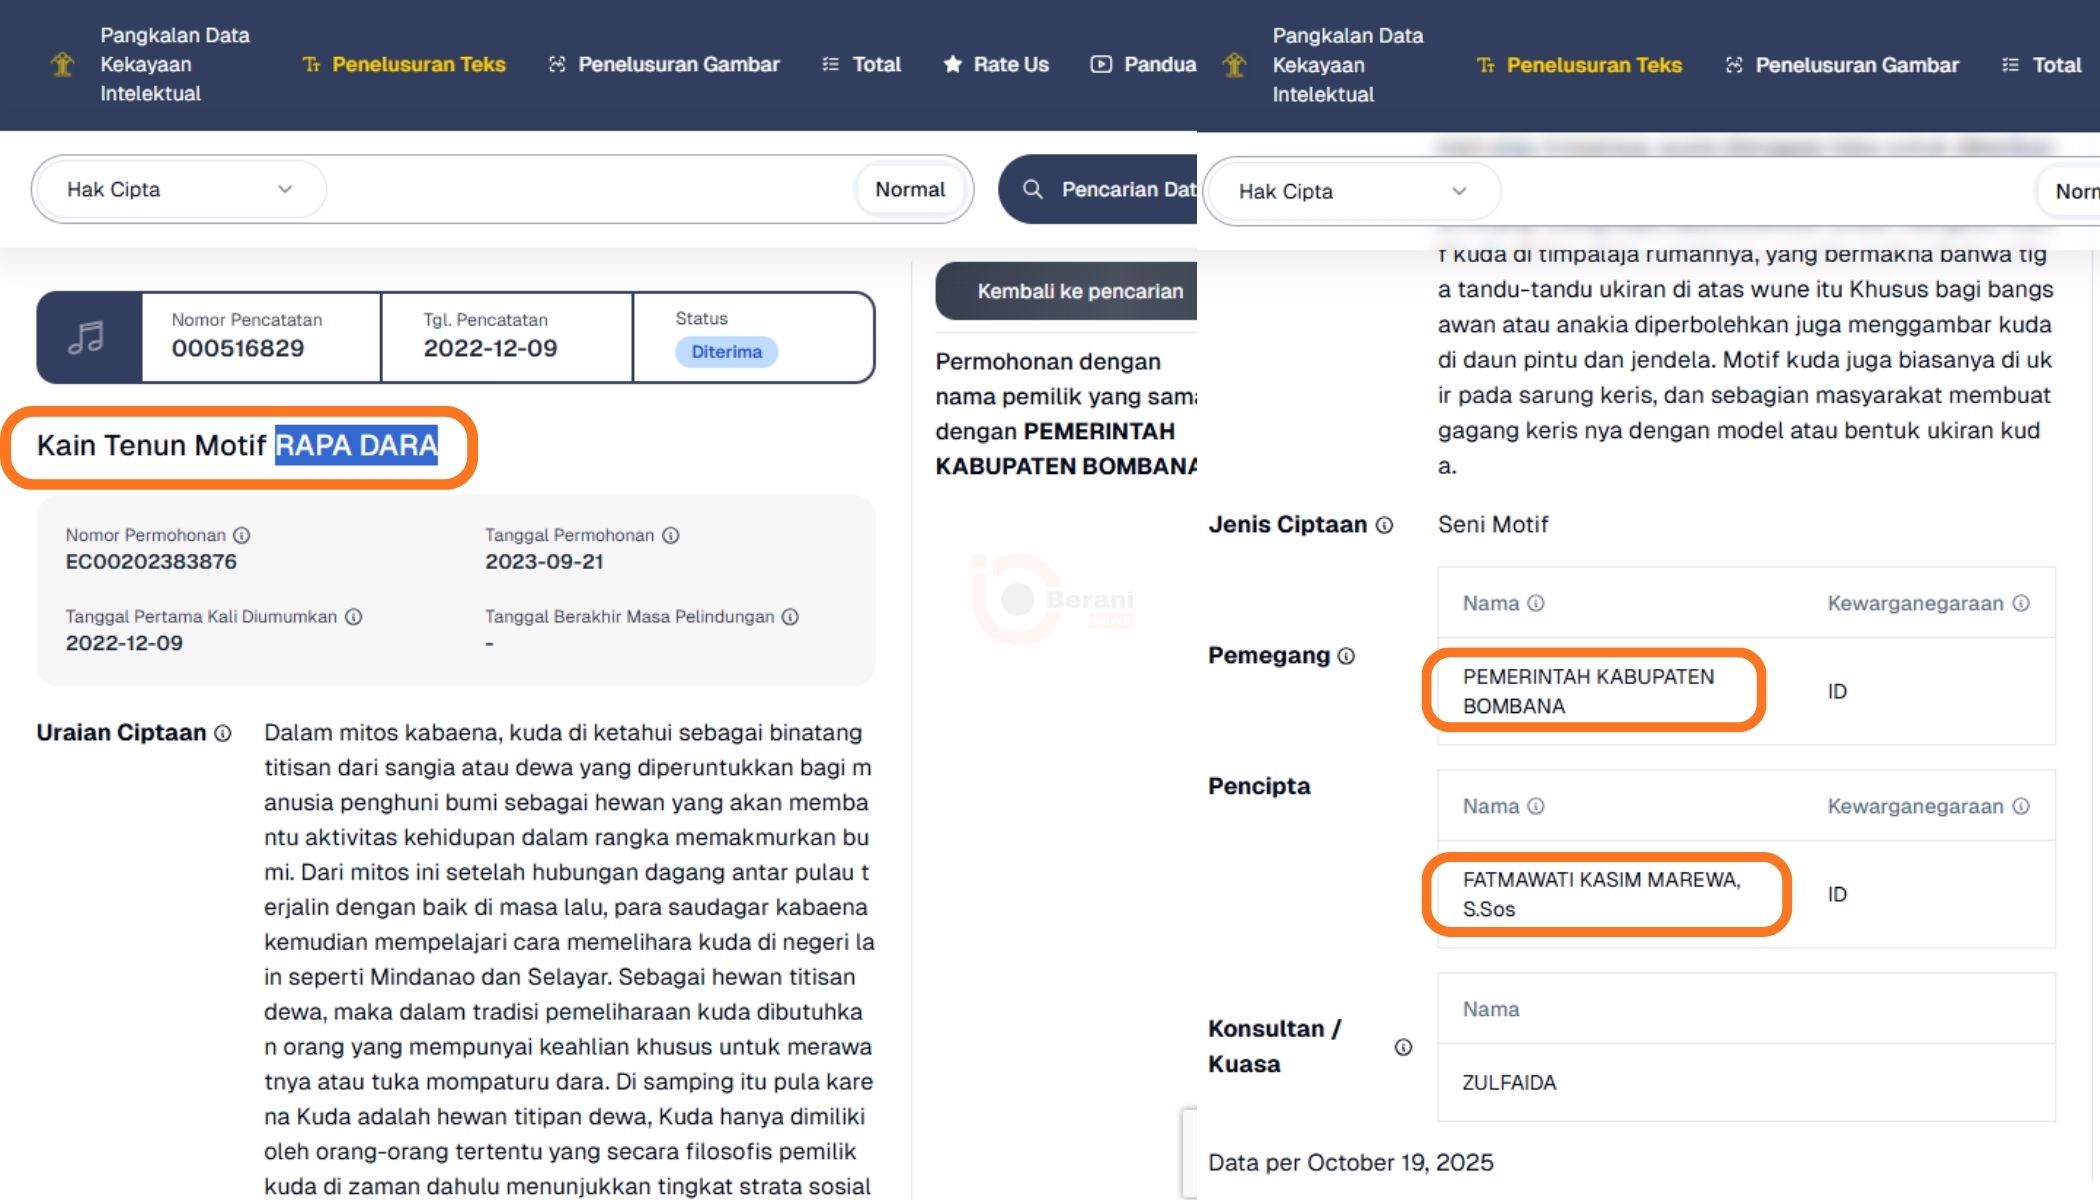Click the magnifier icon beside Pencarian Data
Screen dimensions: 2100x1200
[x=1032, y=188]
